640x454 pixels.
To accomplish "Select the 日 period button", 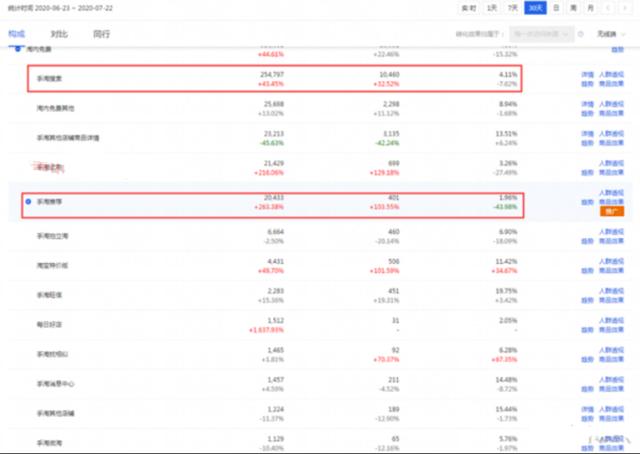I will tap(556, 8).
